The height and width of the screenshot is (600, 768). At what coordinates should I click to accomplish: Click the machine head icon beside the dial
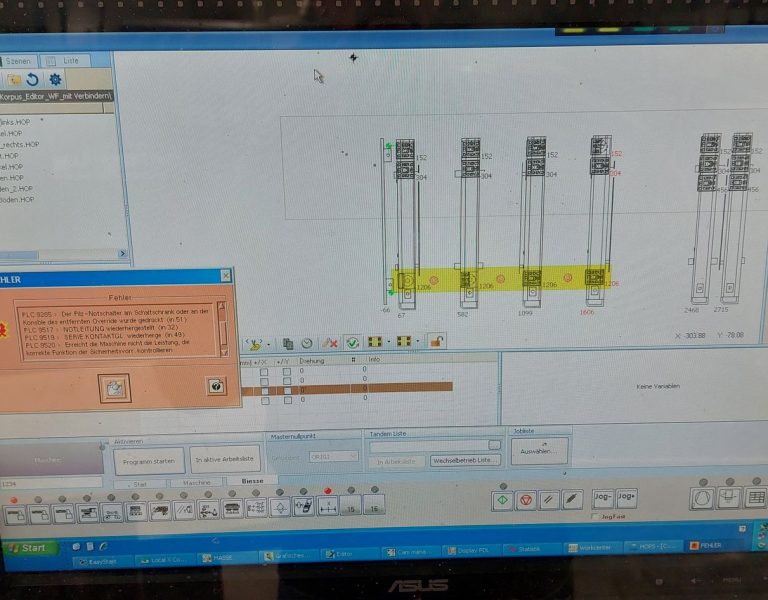tap(729, 498)
